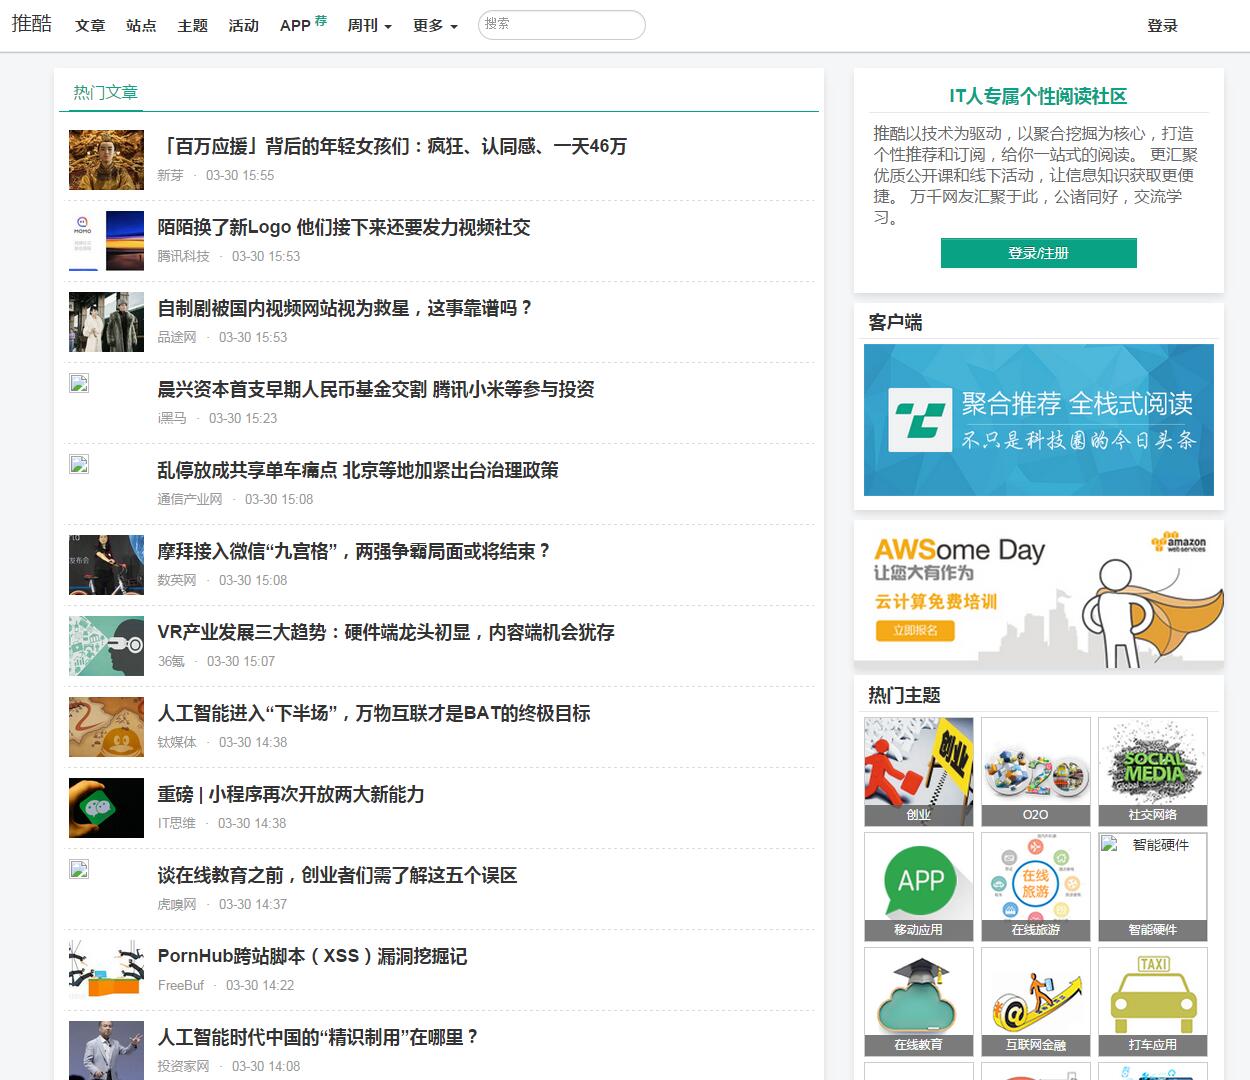Open the O2O topic tile
This screenshot has width=1250, height=1080.
(x=1035, y=771)
